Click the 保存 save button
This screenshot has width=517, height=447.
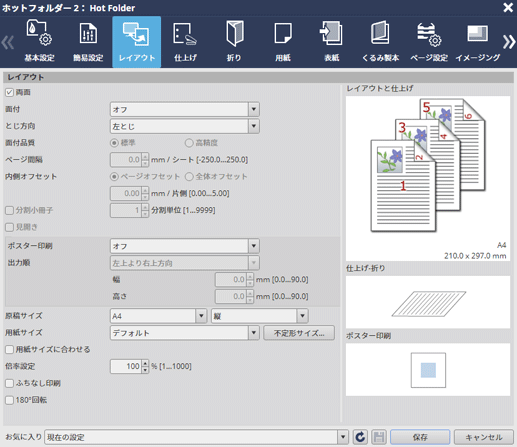tap(420, 437)
